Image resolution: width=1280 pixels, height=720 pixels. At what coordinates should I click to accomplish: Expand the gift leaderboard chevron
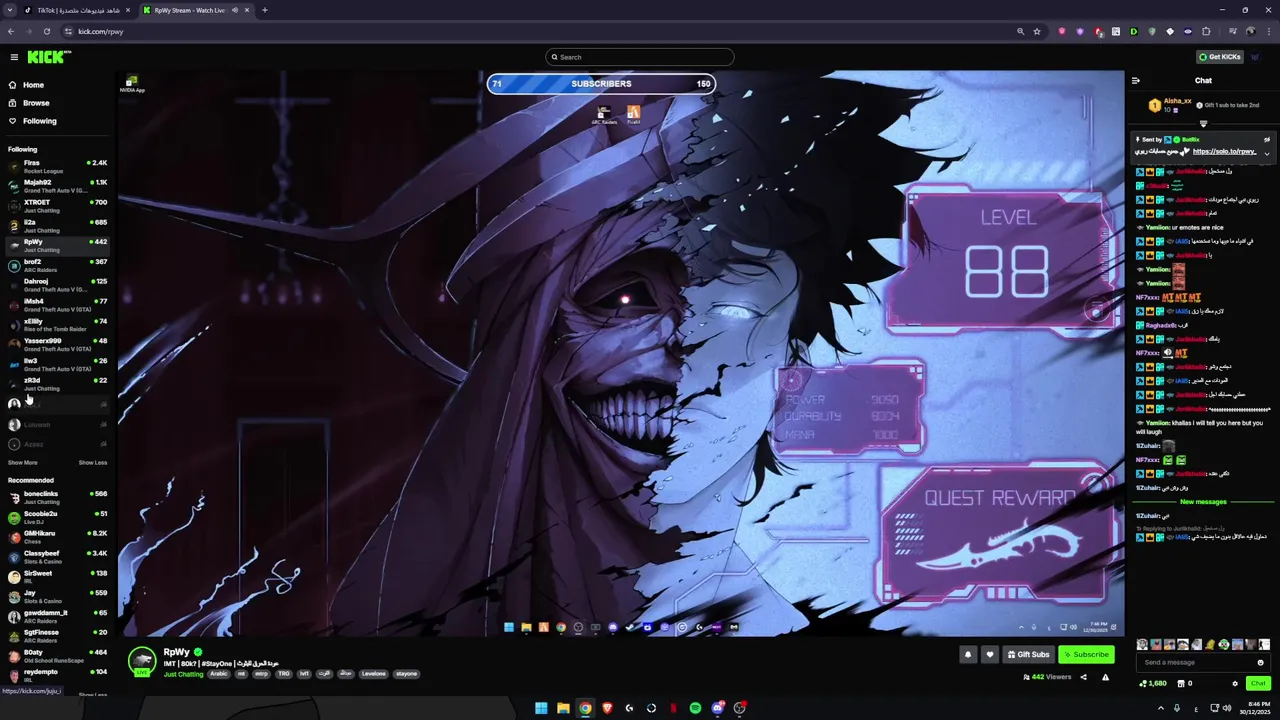(1203, 124)
